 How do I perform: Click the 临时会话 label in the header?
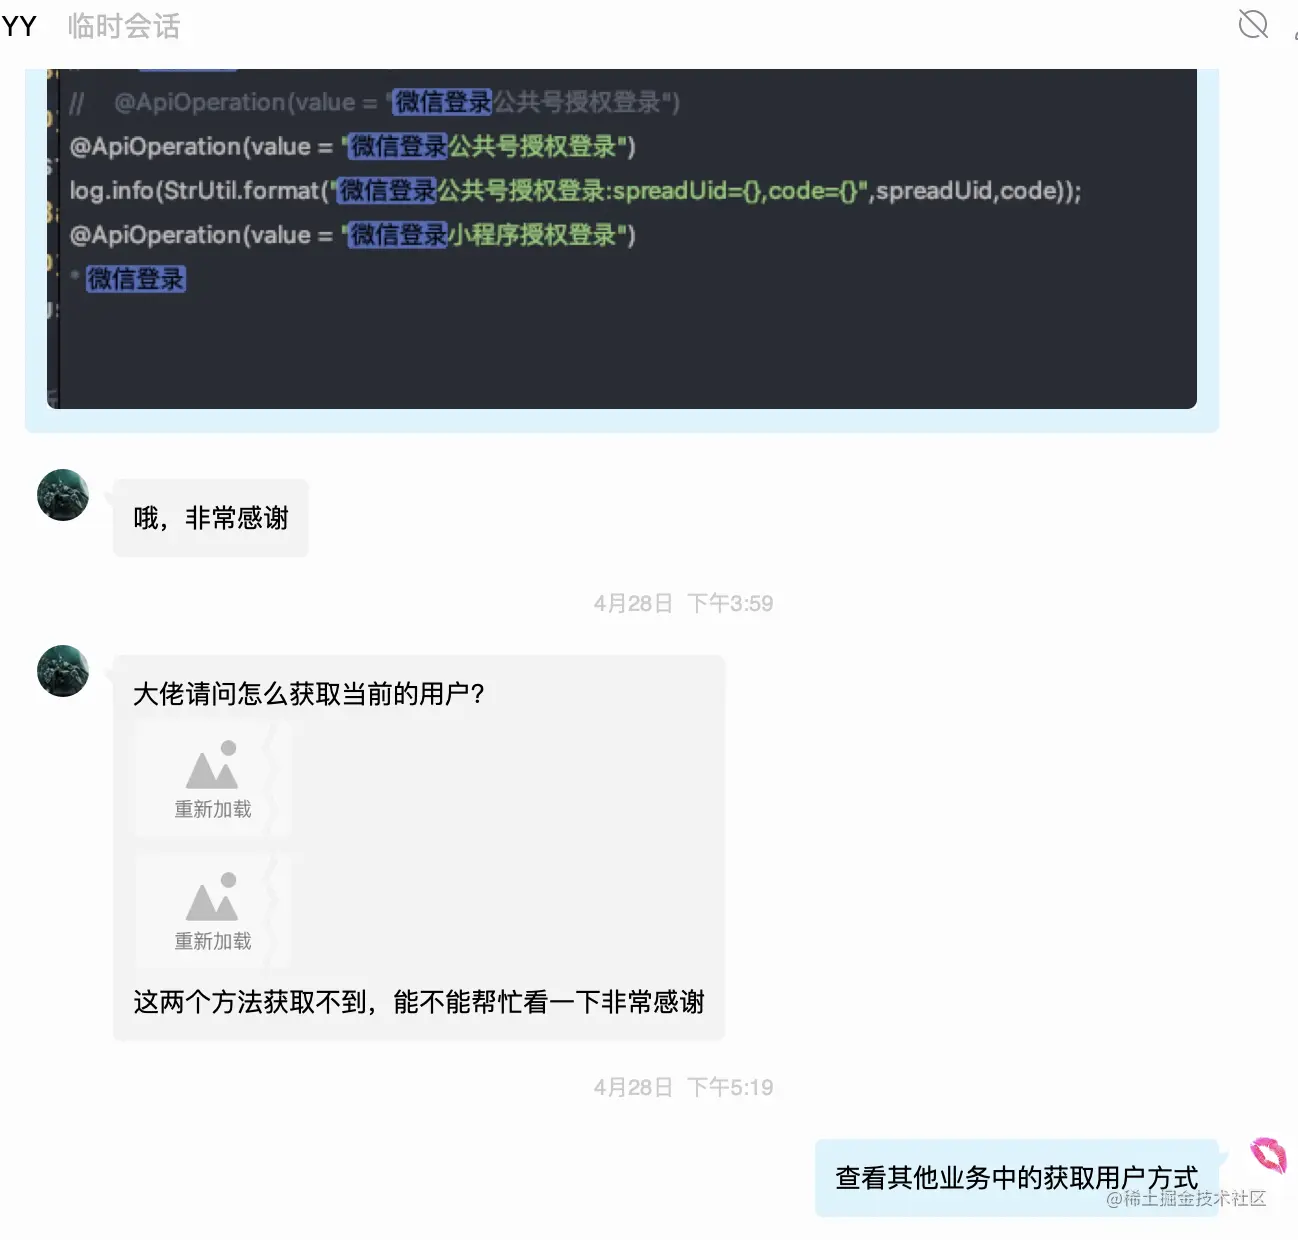[x=124, y=26]
